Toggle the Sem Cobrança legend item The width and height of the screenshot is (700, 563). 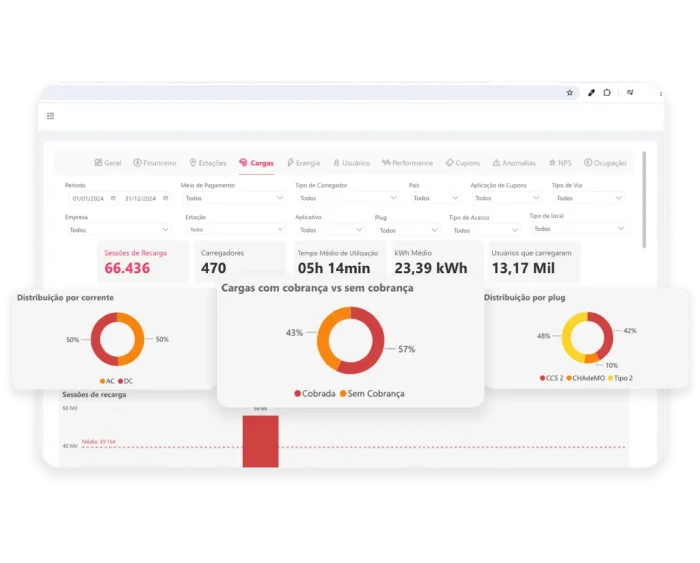[372, 394]
